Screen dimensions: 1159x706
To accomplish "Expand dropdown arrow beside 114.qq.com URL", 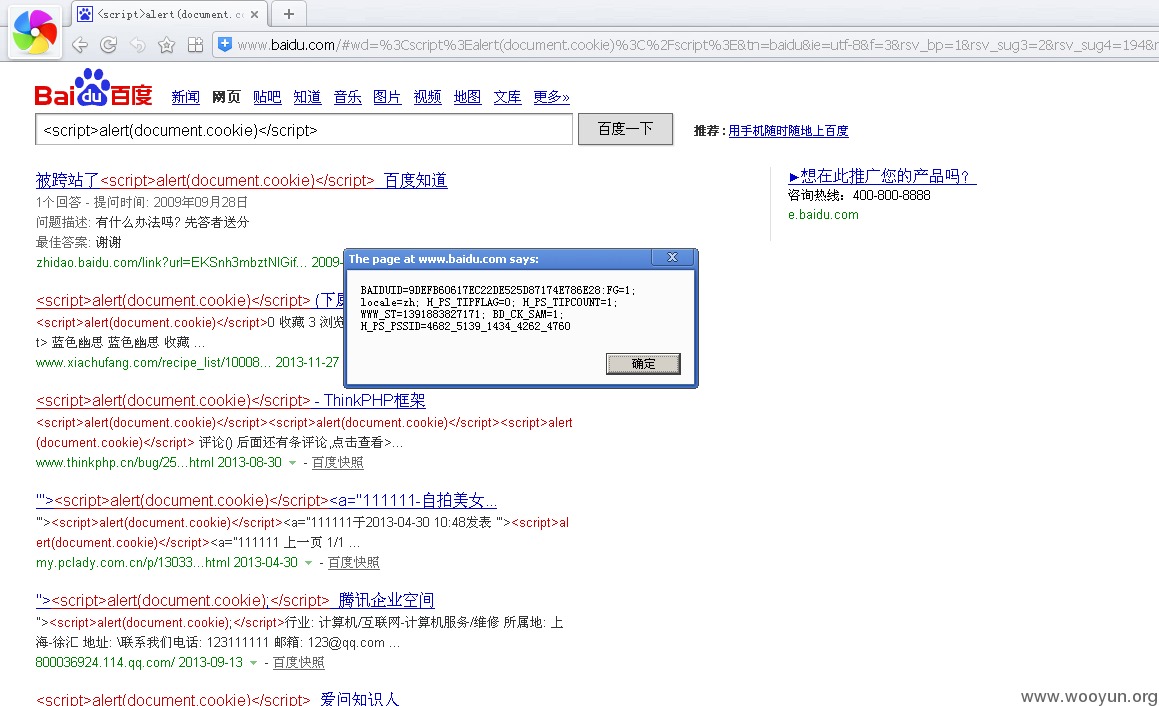I will [x=254, y=663].
